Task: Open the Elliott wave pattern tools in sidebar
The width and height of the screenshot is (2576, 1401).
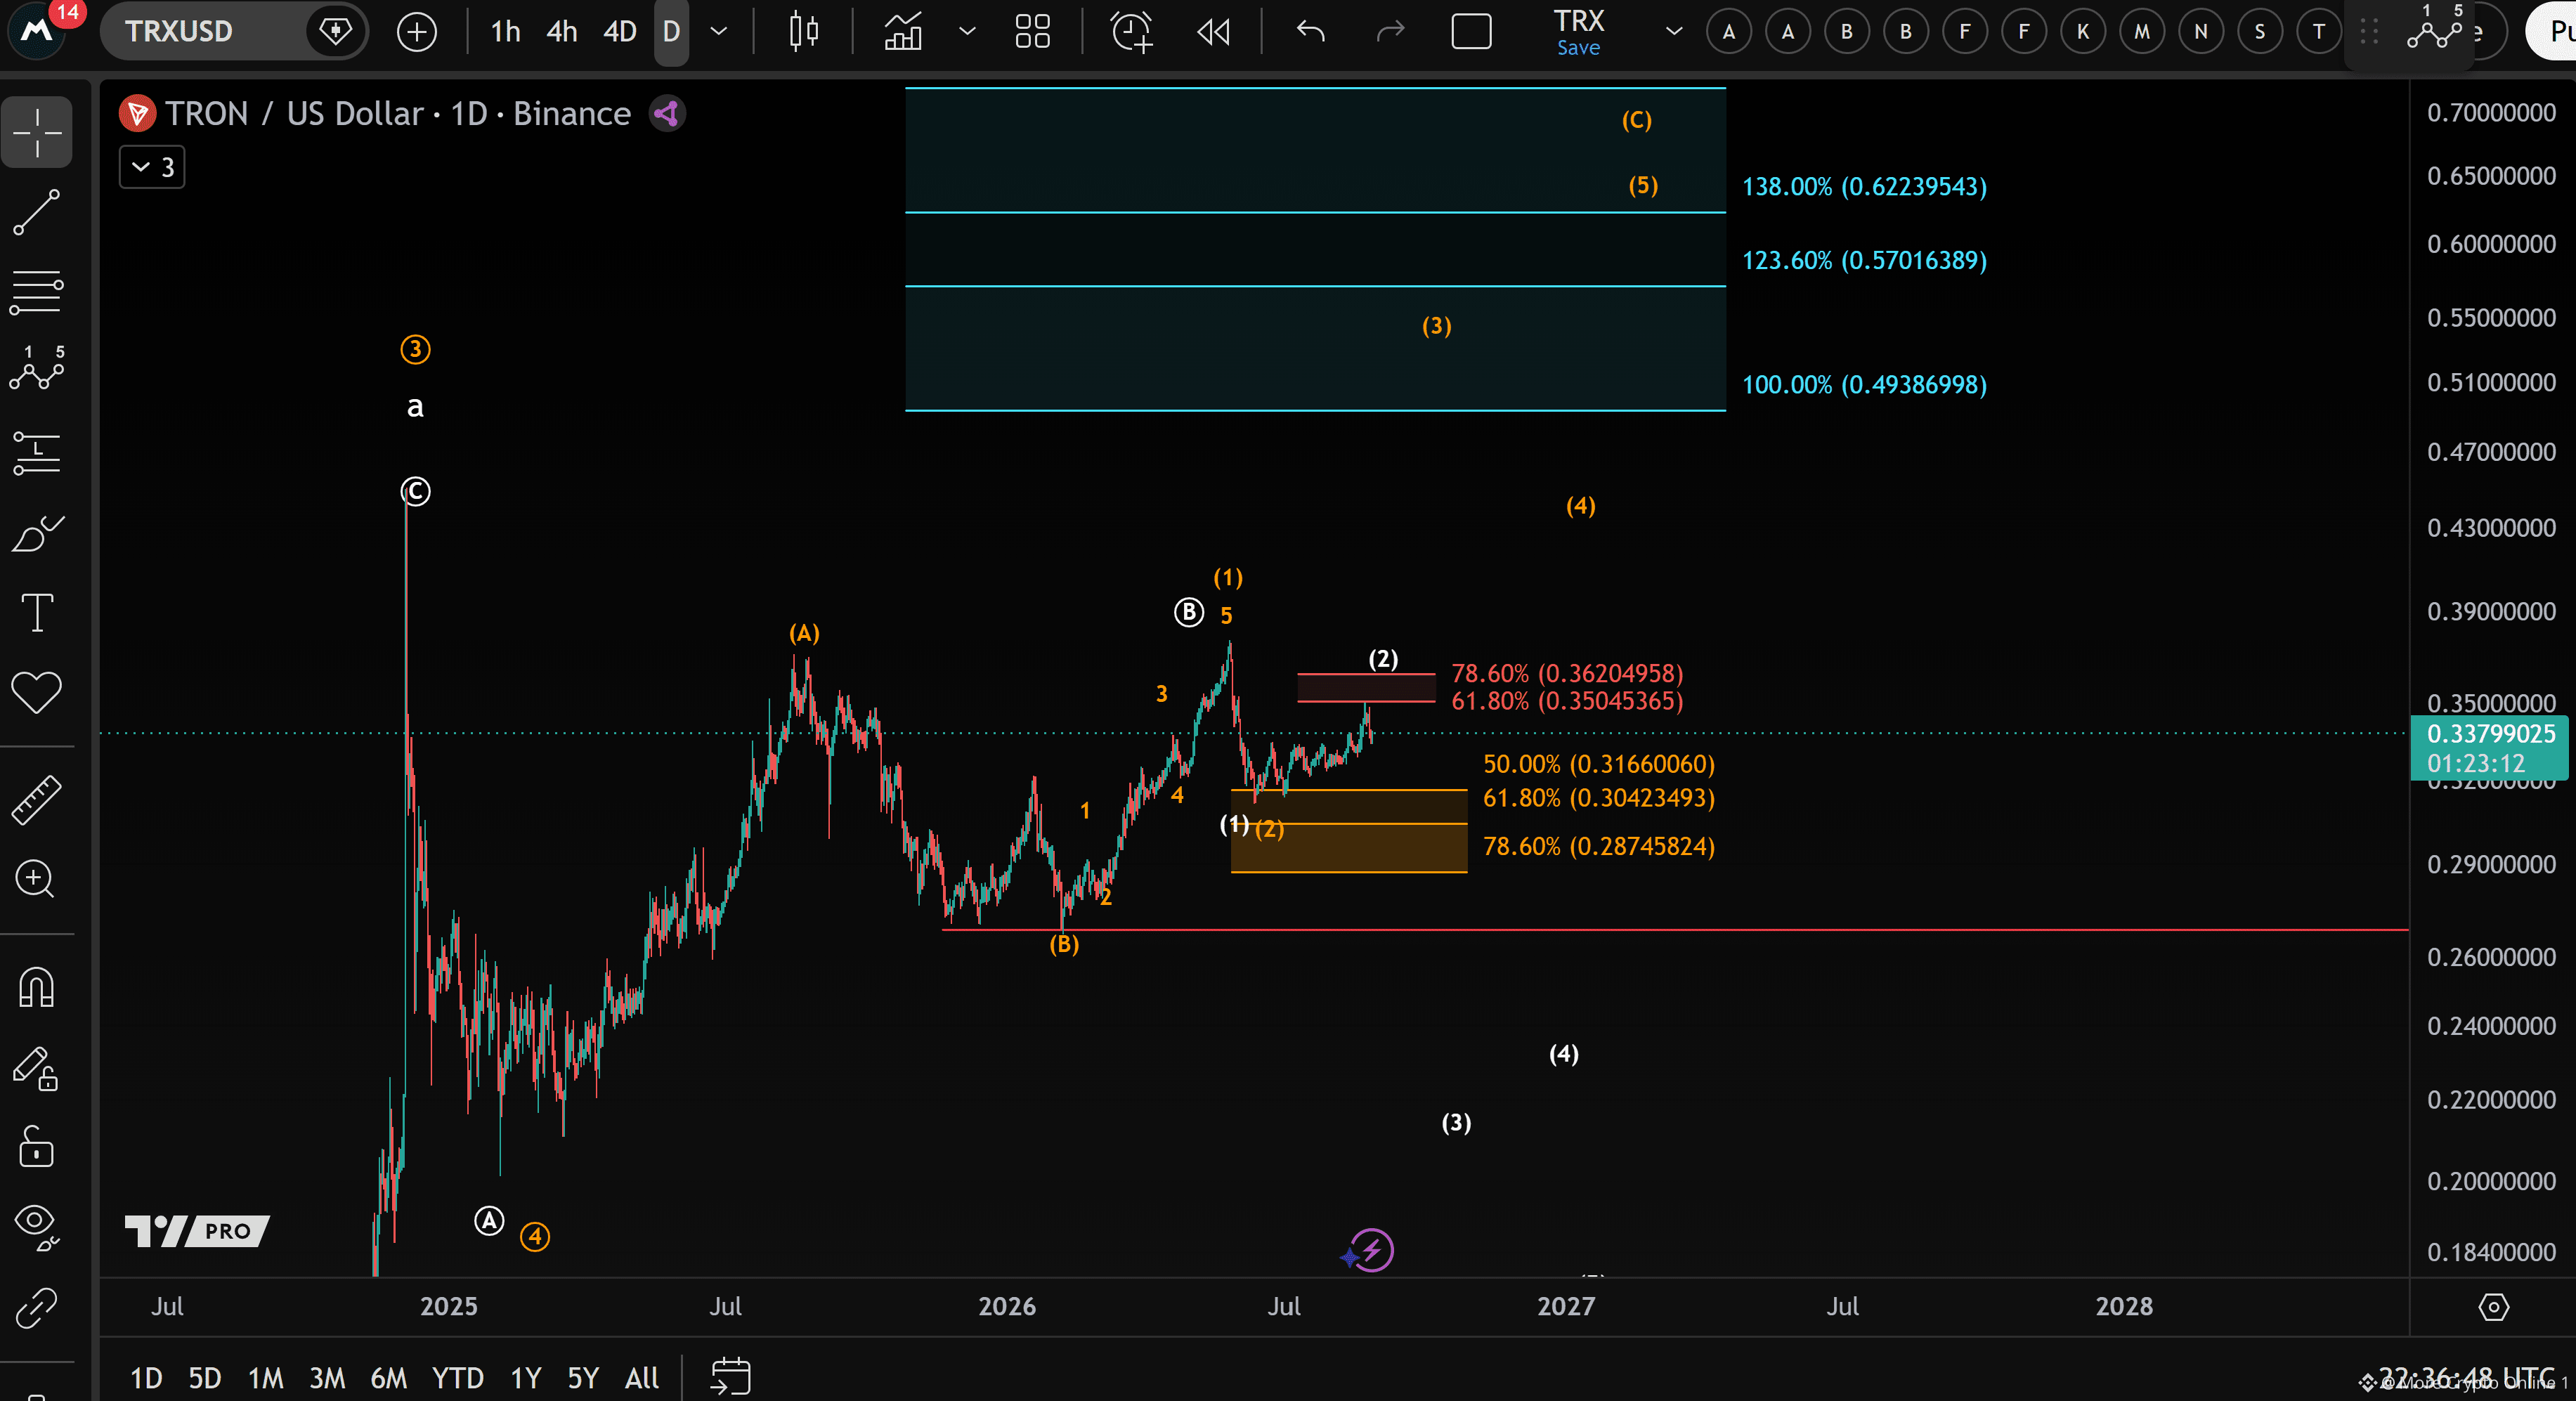Action: point(37,369)
